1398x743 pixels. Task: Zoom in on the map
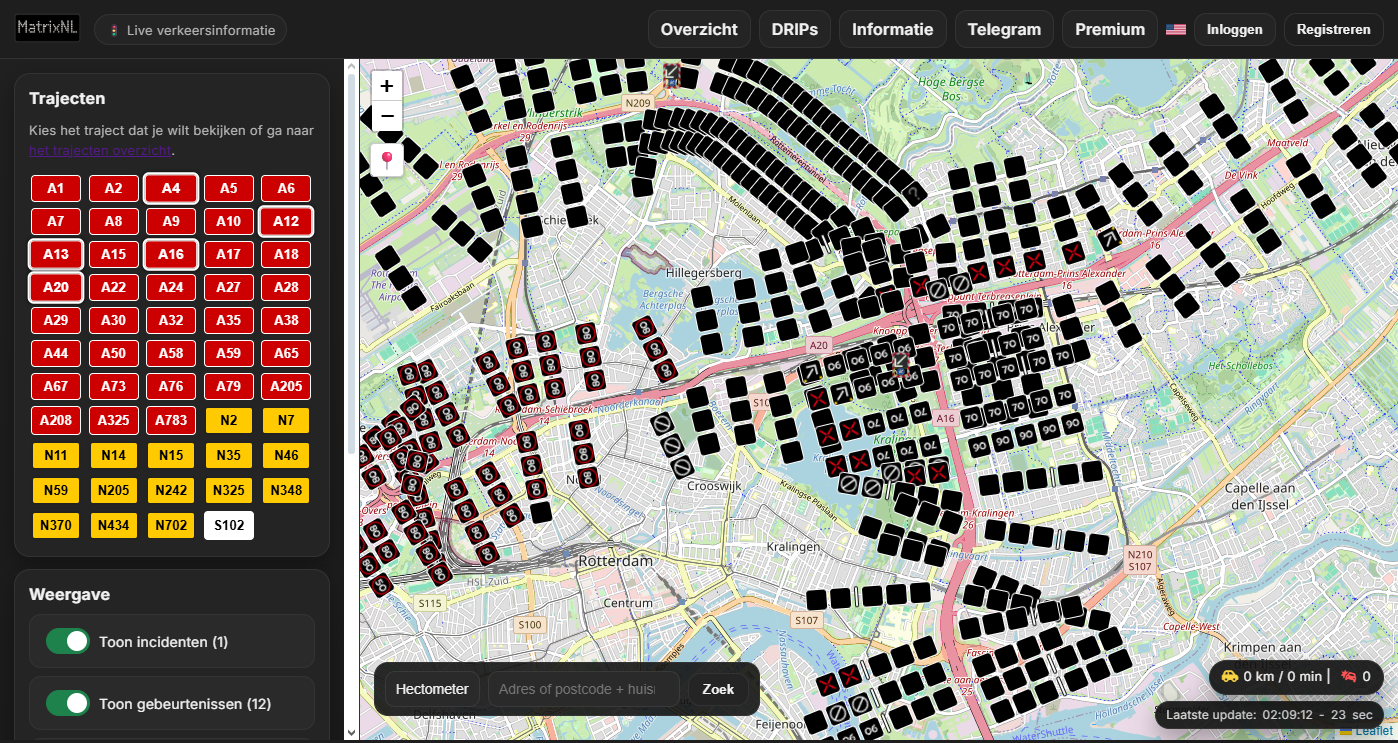[x=387, y=86]
